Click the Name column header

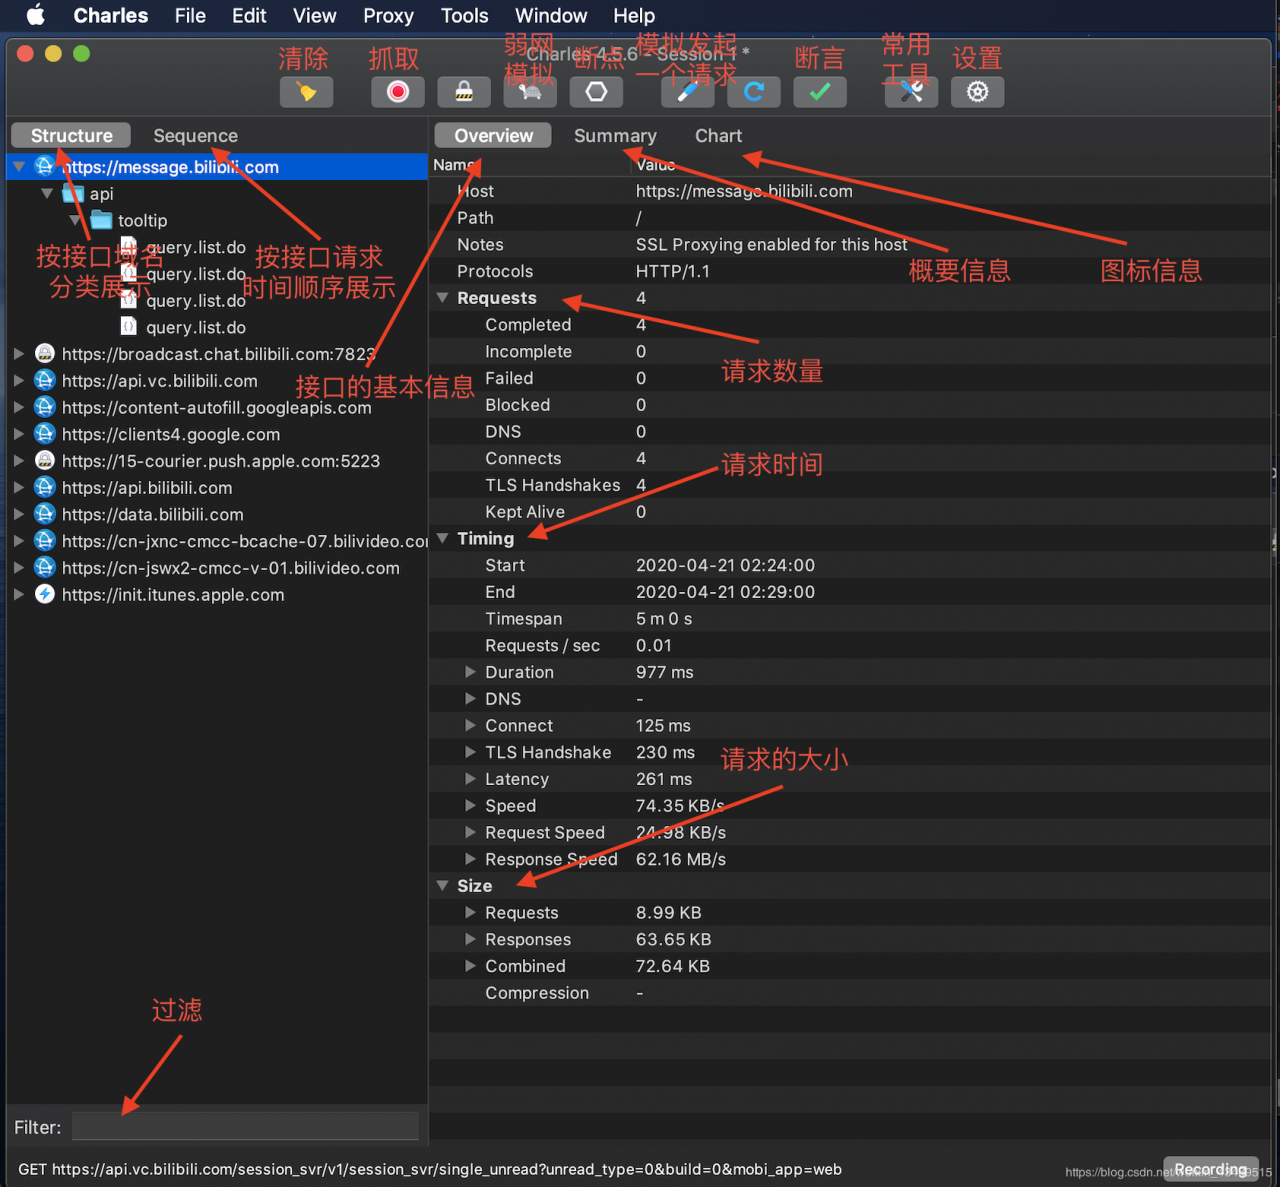click(x=453, y=164)
